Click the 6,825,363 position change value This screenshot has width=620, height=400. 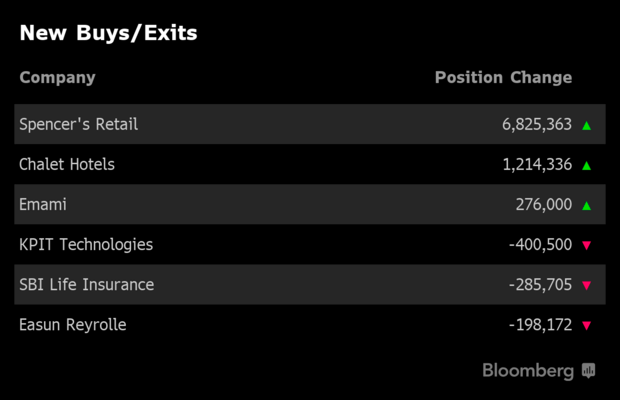pyautogui.click(x=537, y=125)
